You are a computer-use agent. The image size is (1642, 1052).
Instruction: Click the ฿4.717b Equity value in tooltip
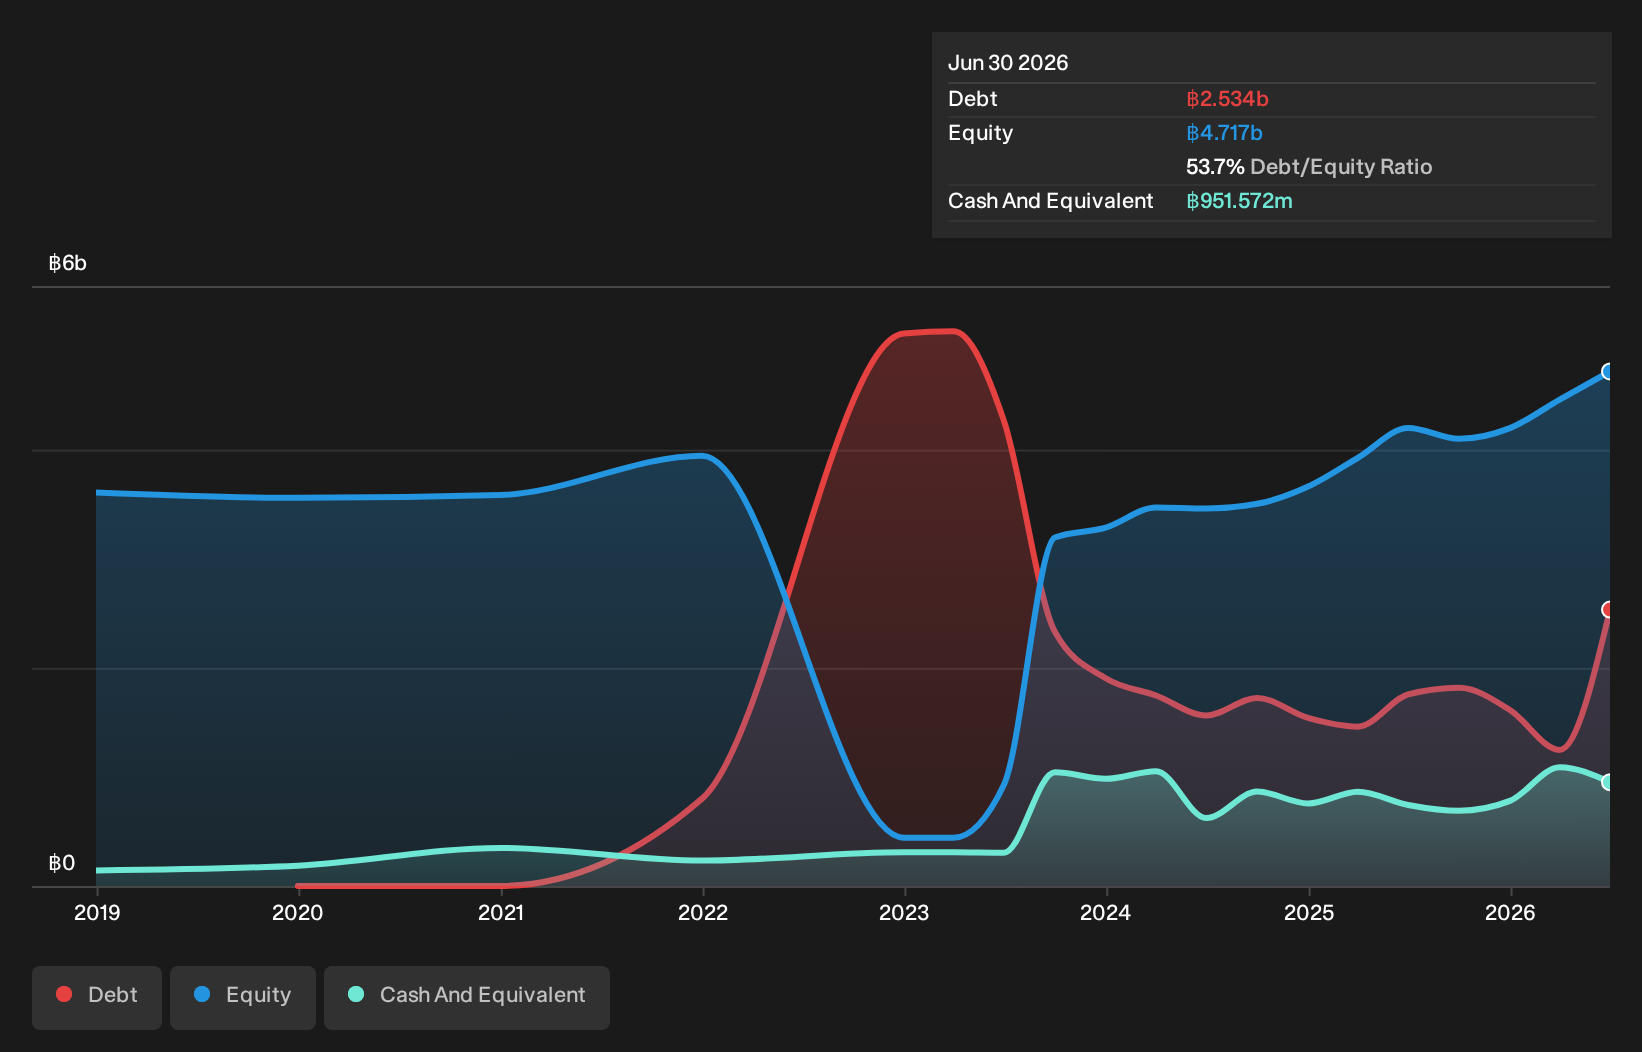tap(1224, 133)
